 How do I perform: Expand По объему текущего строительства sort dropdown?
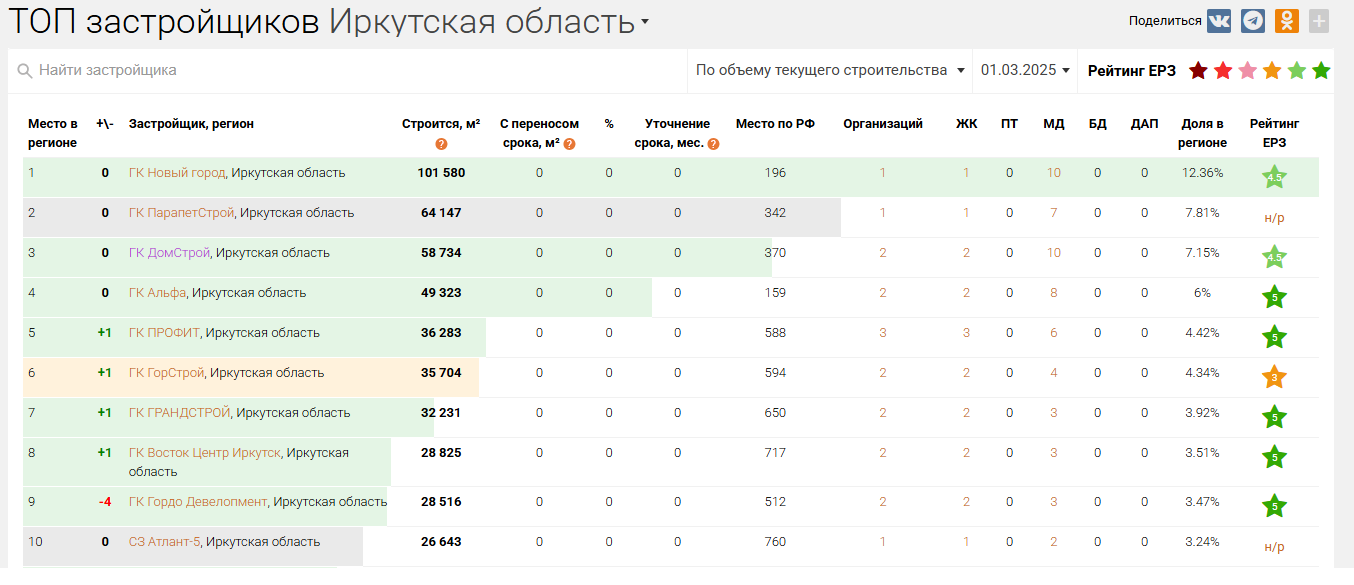[x=830, y=70]
